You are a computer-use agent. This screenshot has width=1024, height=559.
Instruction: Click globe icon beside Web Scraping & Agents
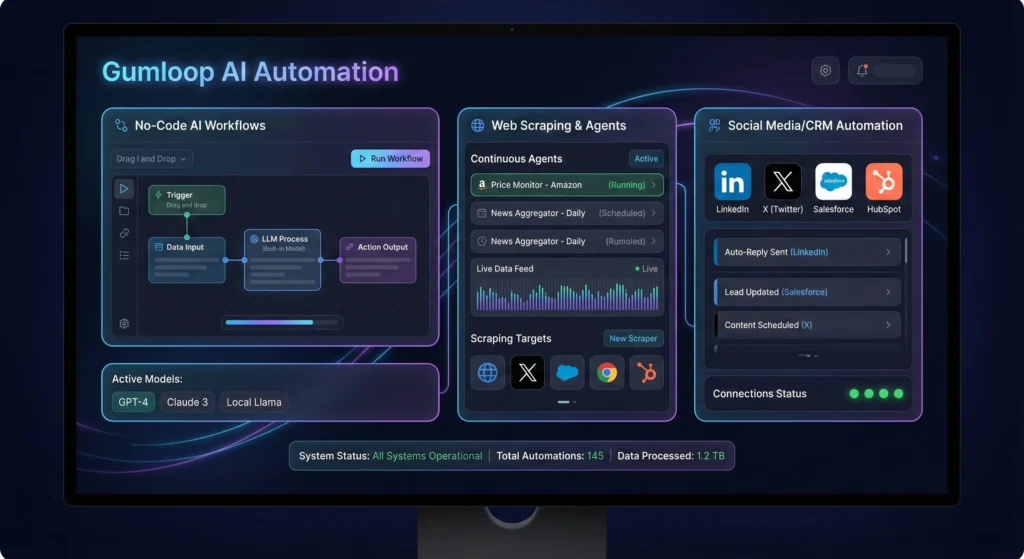[x=477, y=125]
